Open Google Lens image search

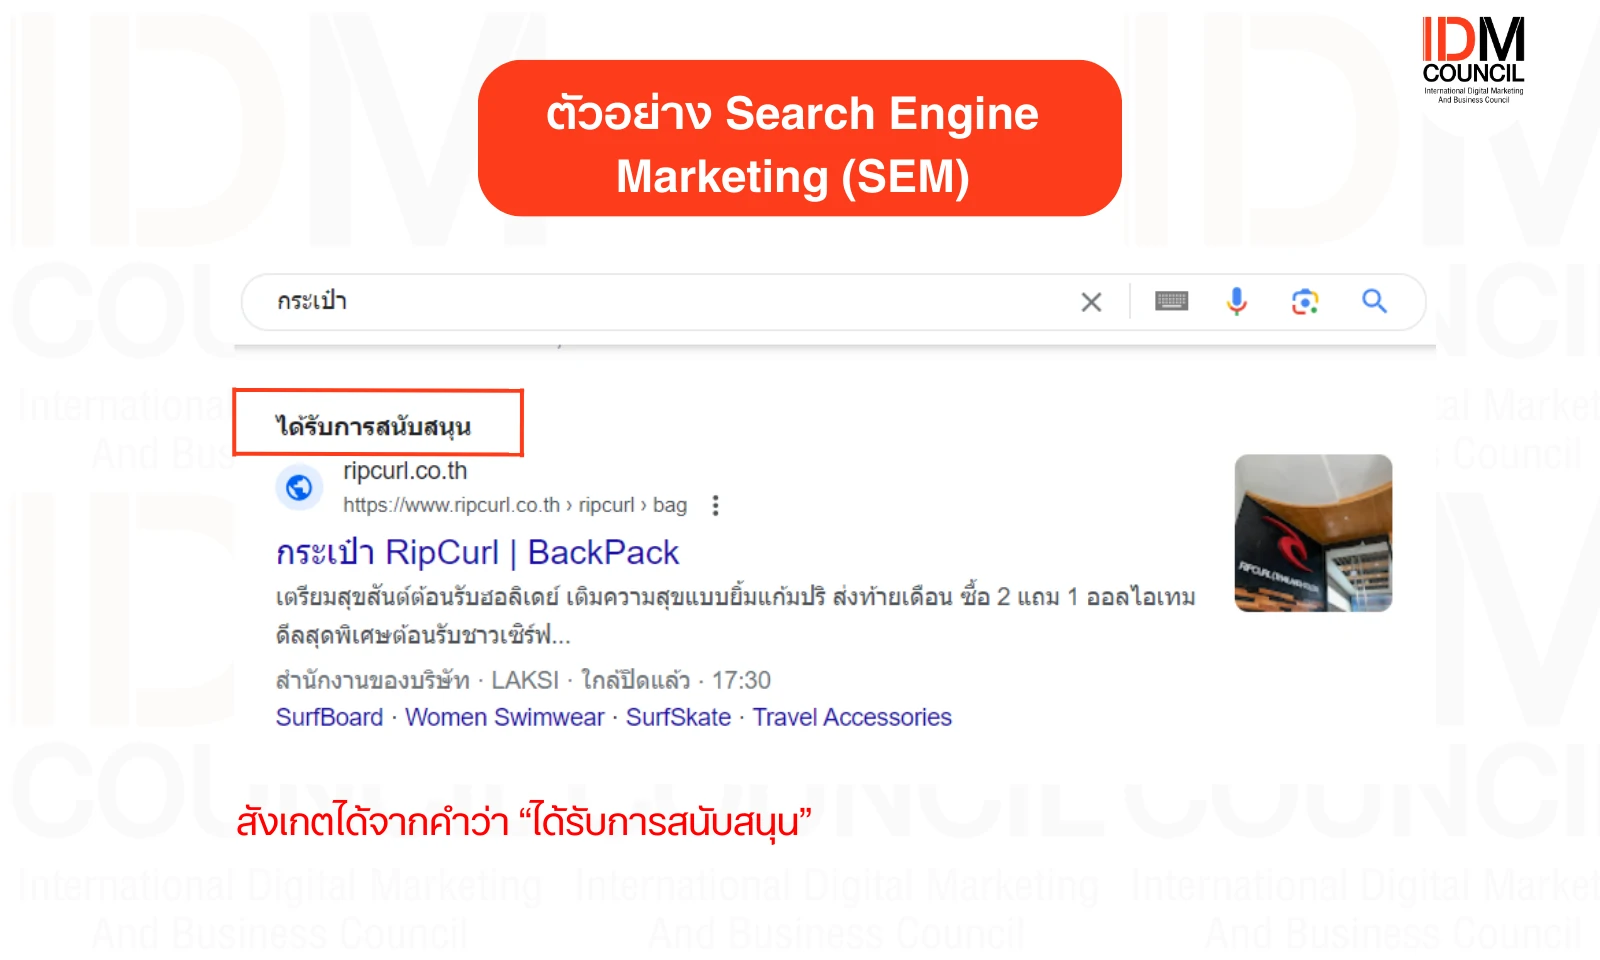[x=1305, y=301]
